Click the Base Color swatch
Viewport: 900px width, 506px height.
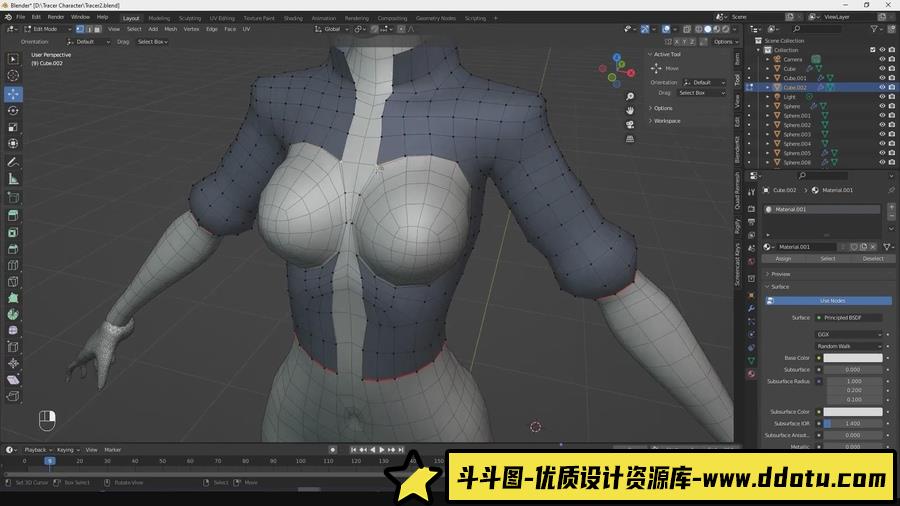[853, 358]
